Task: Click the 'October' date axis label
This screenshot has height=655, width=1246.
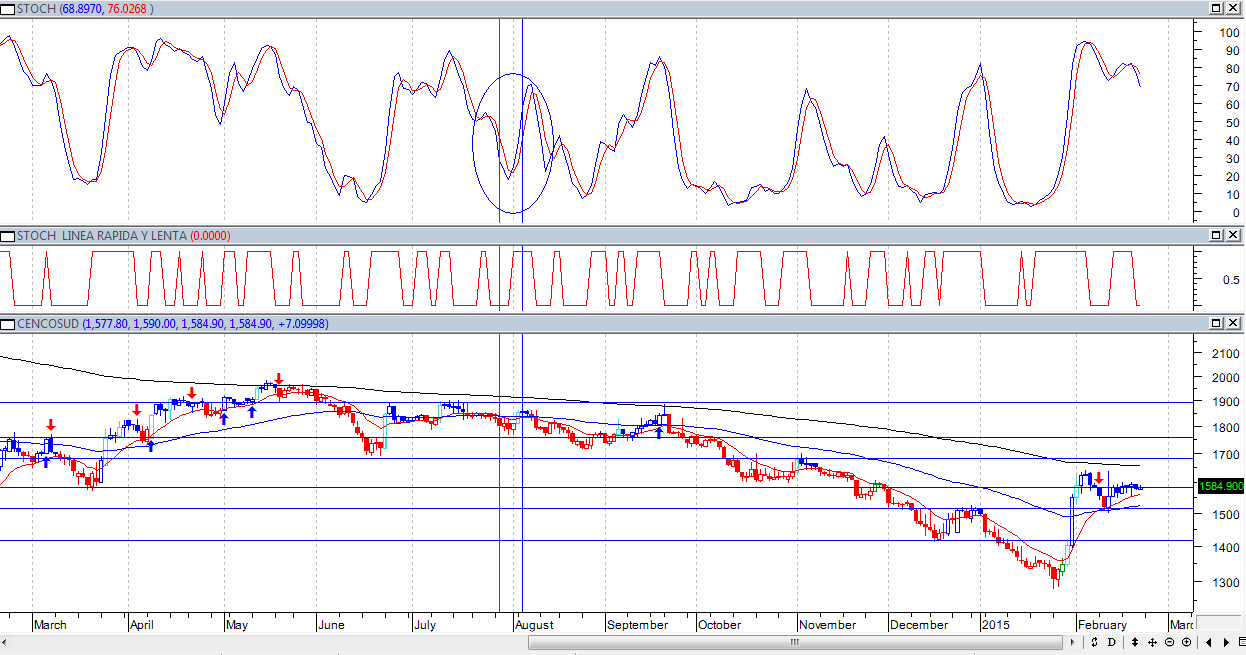Action: point(720,625)
